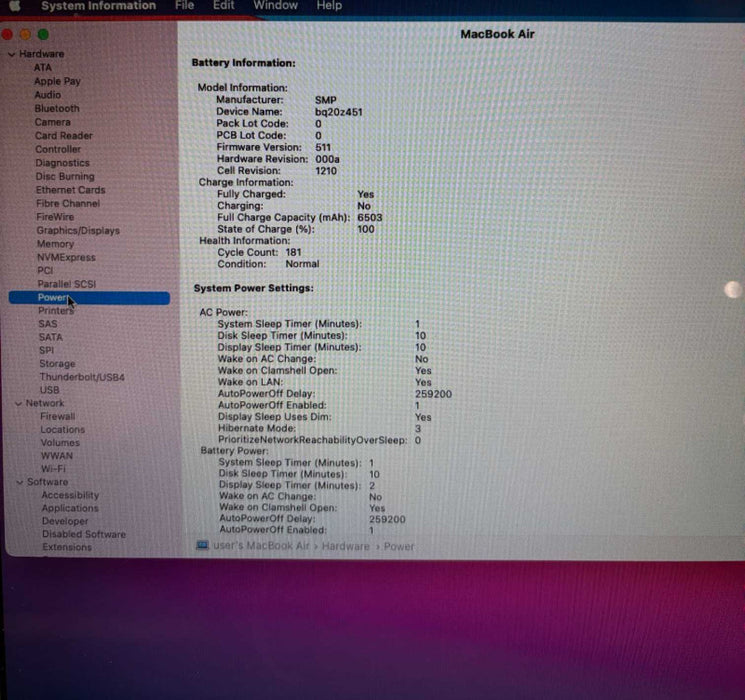Select Printers in the sidebar
The height and width of the screenshot is (700, 745).
[x=56, y=311]
